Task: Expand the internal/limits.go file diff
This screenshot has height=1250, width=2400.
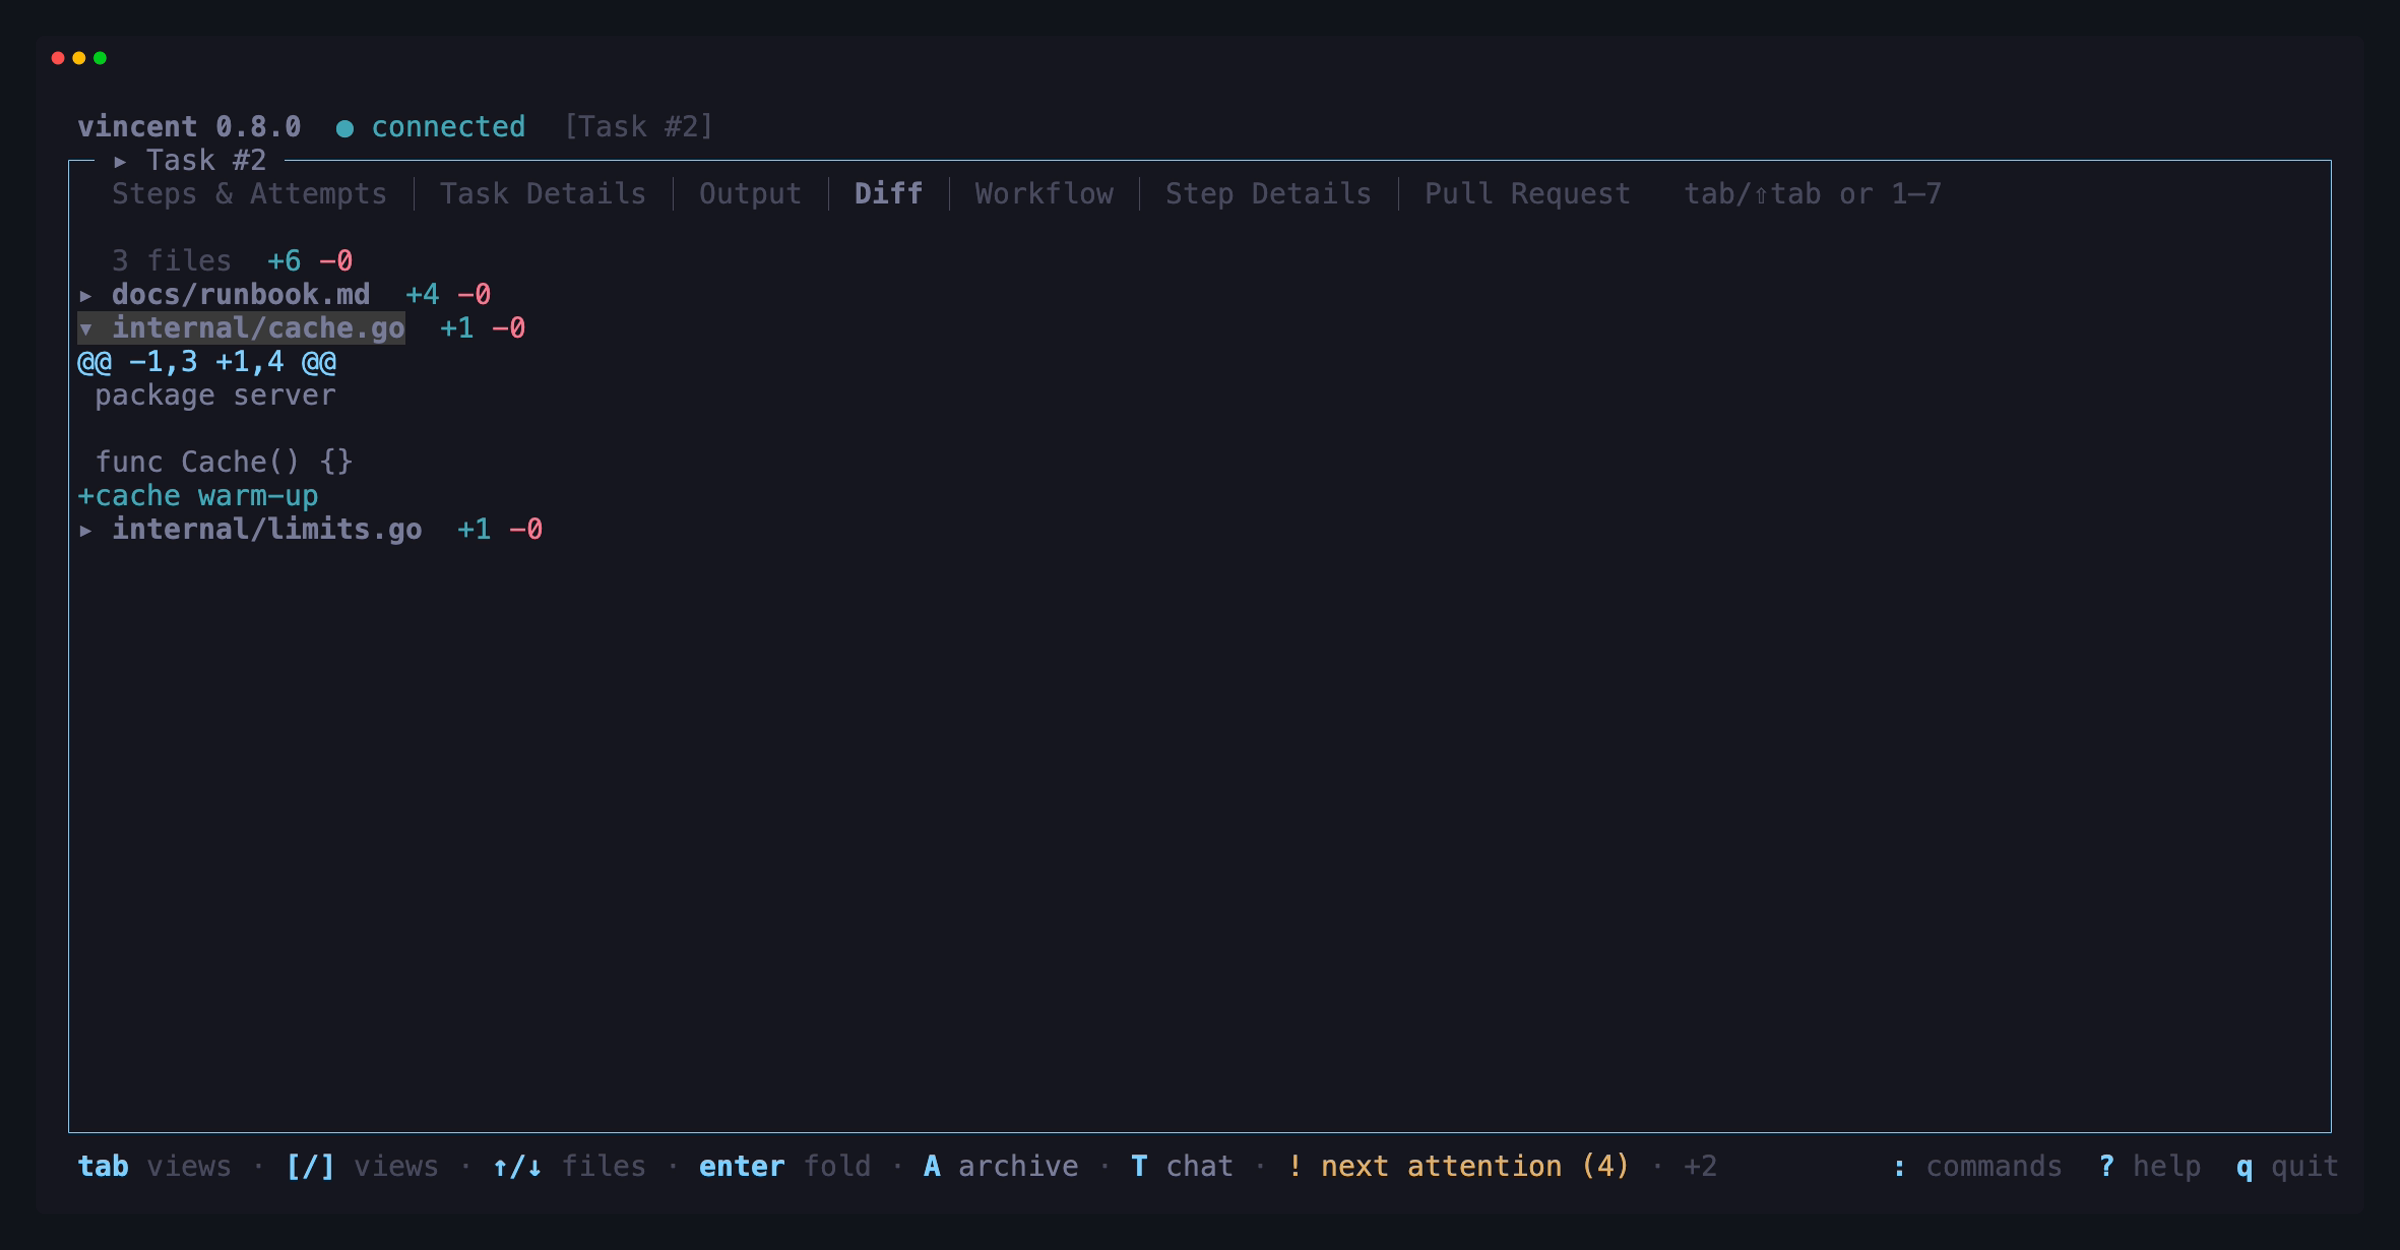Action: tap(86, 530)
